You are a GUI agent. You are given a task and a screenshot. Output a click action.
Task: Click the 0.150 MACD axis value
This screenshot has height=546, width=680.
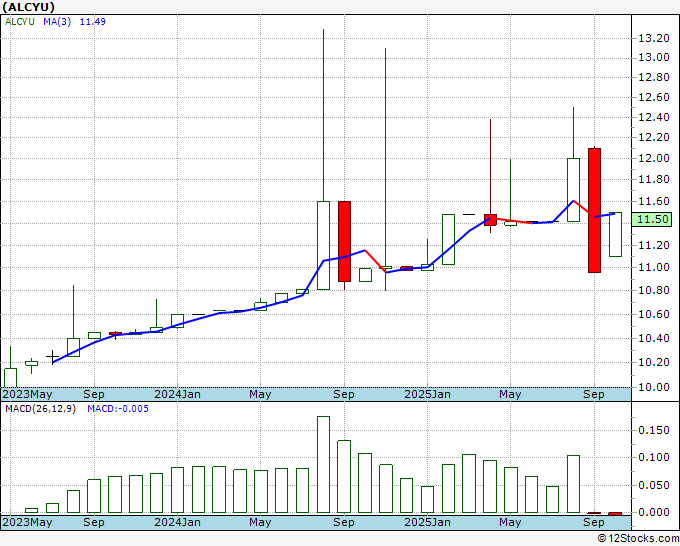point(654,430)
